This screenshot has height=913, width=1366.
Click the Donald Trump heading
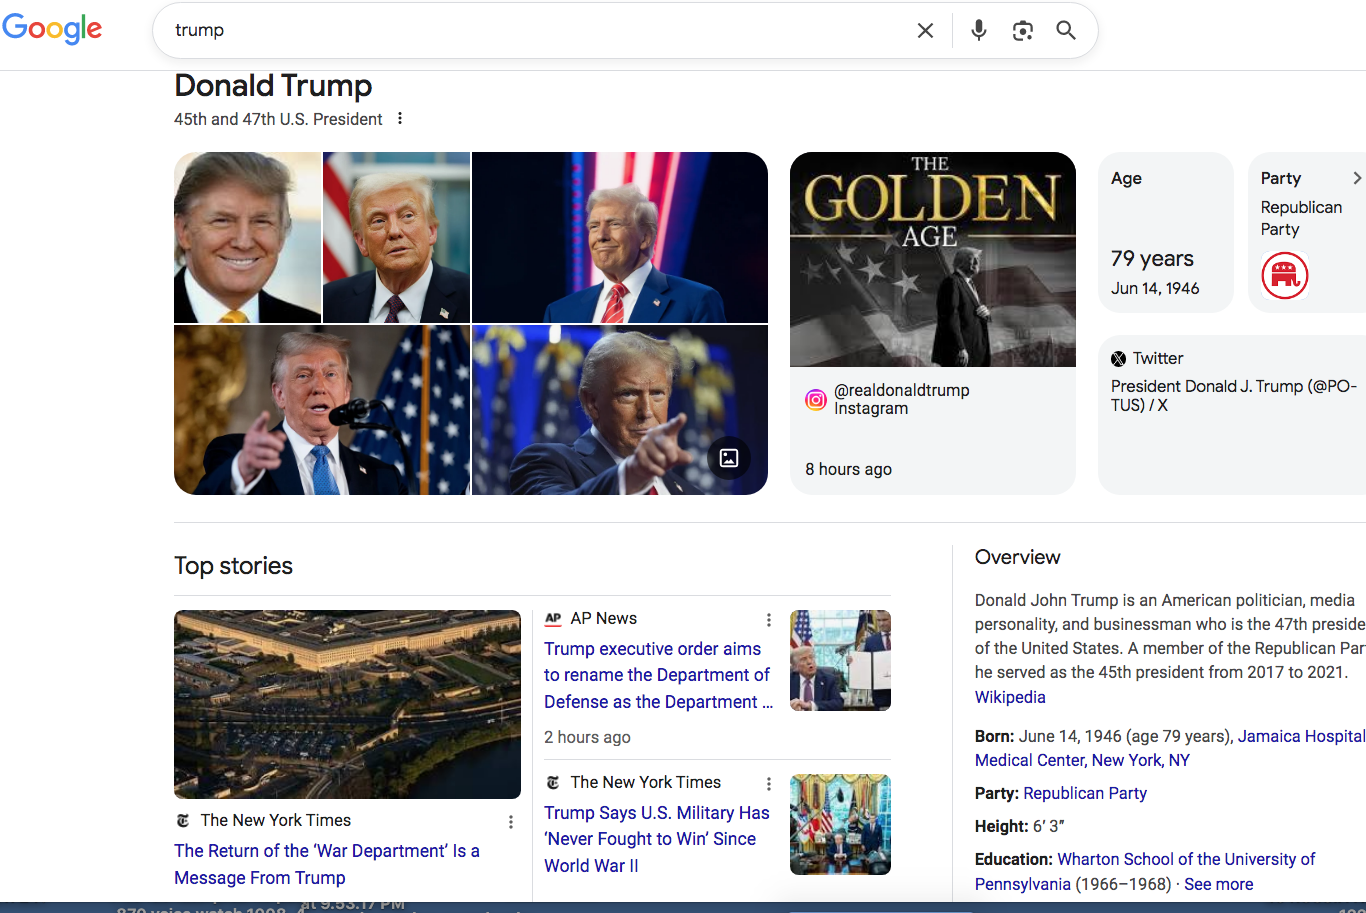273,86
